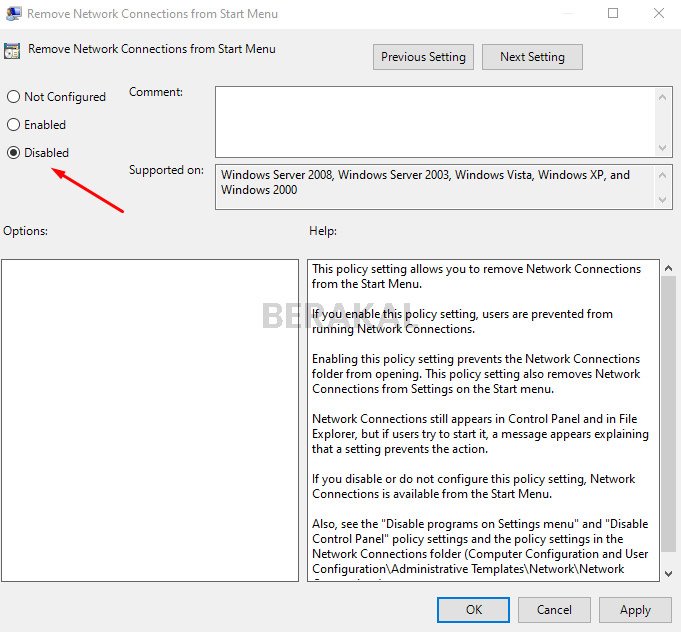This screenshot has height=632, width=681.
Task: Click the Help pane vertical scrollbar thumb
Action: [669, 415]
